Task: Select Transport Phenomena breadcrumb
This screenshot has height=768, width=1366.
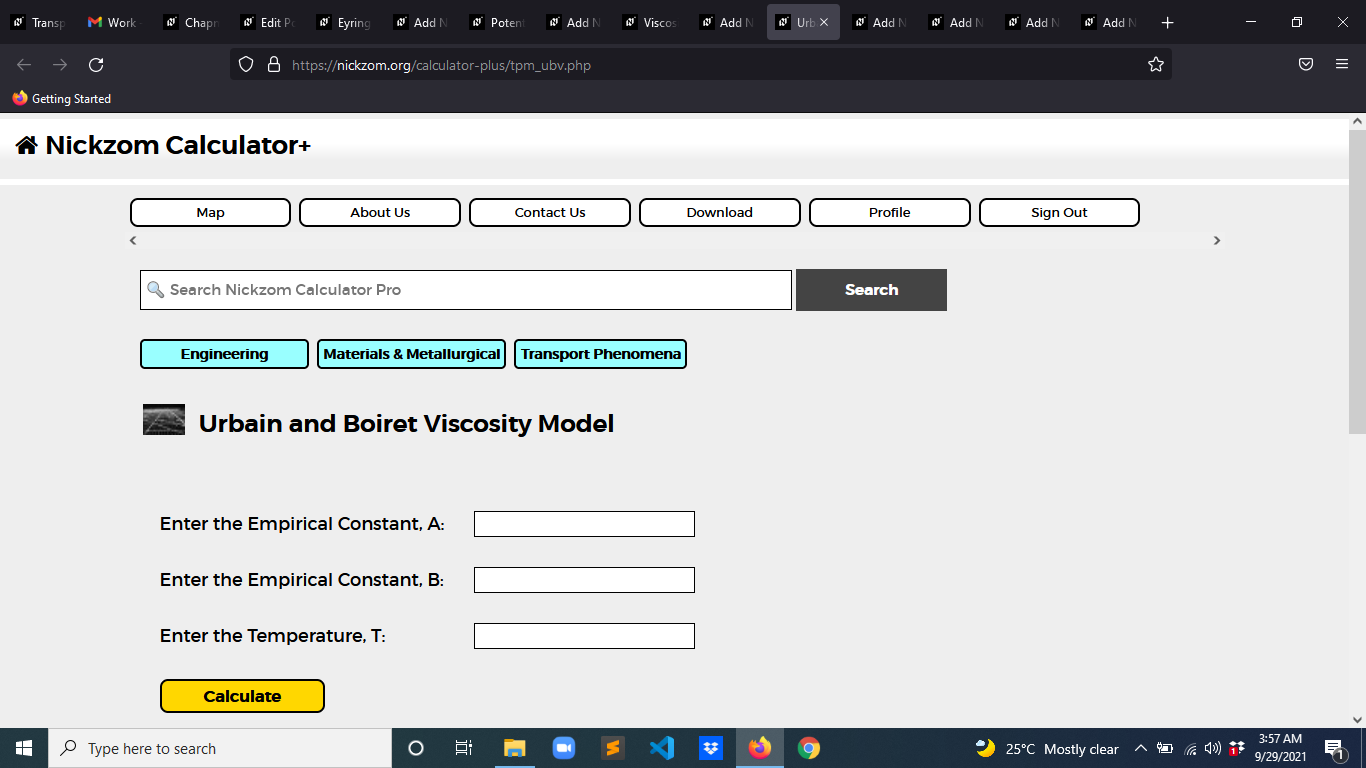Action: tap(600, 354)
